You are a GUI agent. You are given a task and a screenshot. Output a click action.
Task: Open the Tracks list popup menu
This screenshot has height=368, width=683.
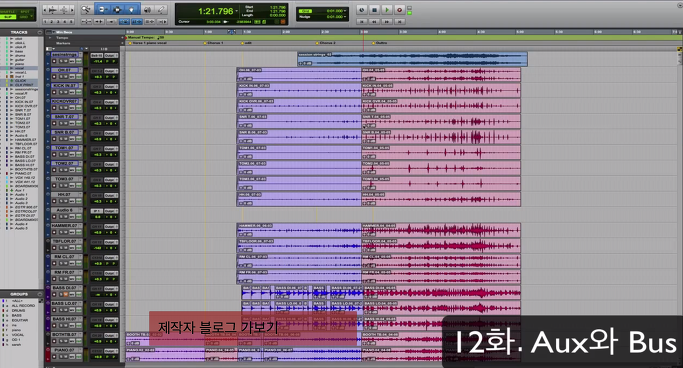pos(40,32)
